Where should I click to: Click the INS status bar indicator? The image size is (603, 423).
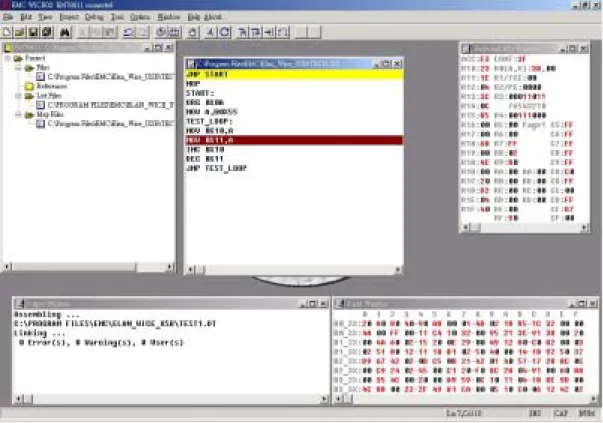tap(535, 414)
